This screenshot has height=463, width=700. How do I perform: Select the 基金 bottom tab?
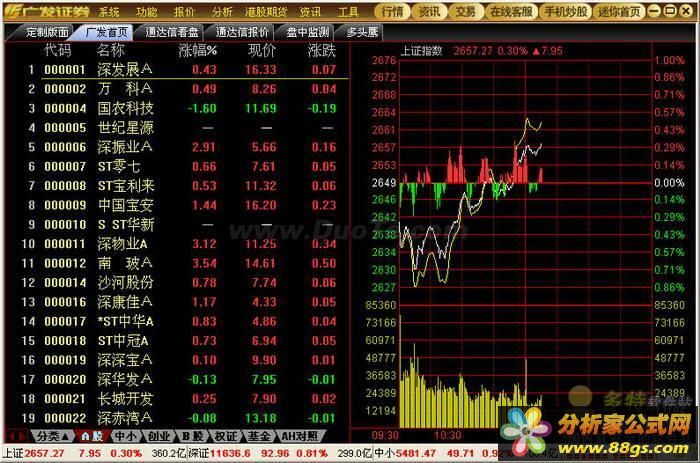259,436
